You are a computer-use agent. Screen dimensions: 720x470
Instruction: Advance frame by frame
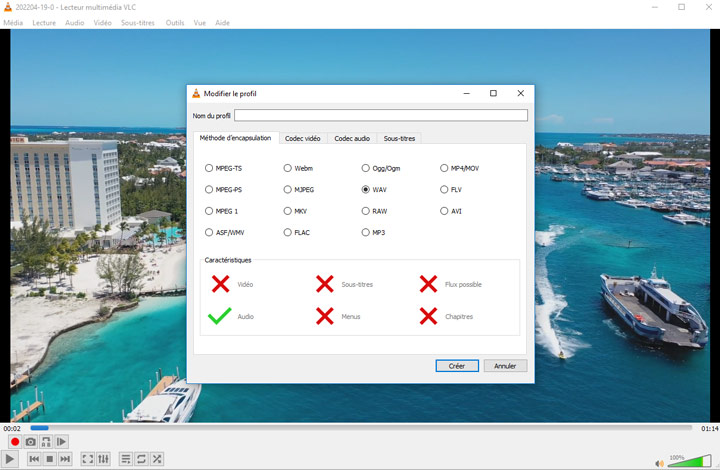[x=62, y=442]
